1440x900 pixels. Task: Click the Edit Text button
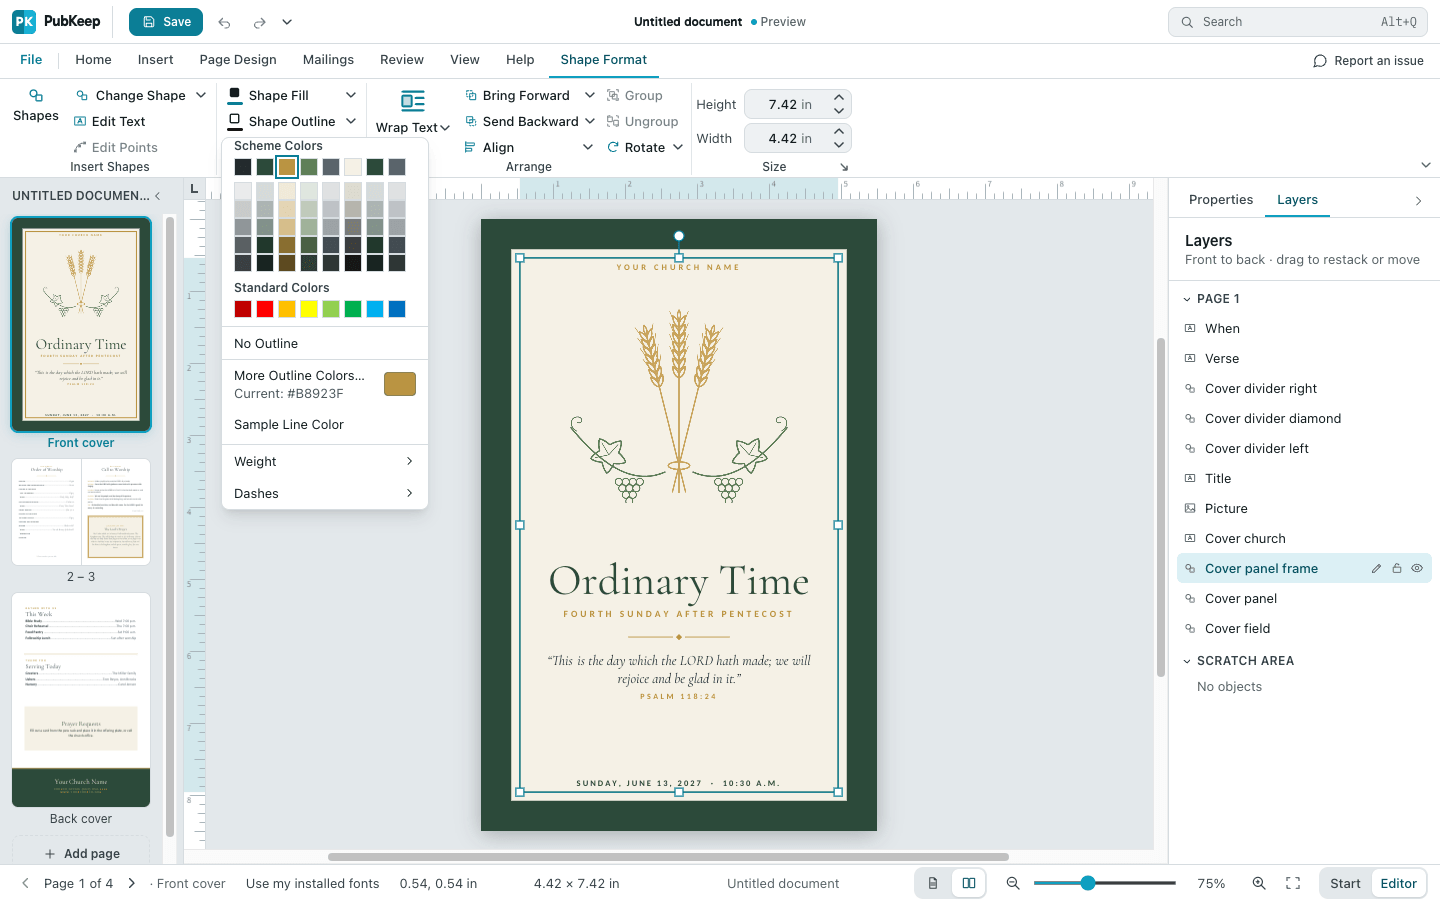[110, 122]
